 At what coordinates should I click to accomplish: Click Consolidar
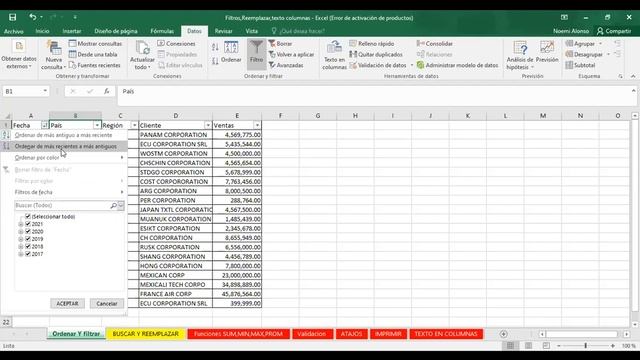pyautogui.click(x=435, y=44)
